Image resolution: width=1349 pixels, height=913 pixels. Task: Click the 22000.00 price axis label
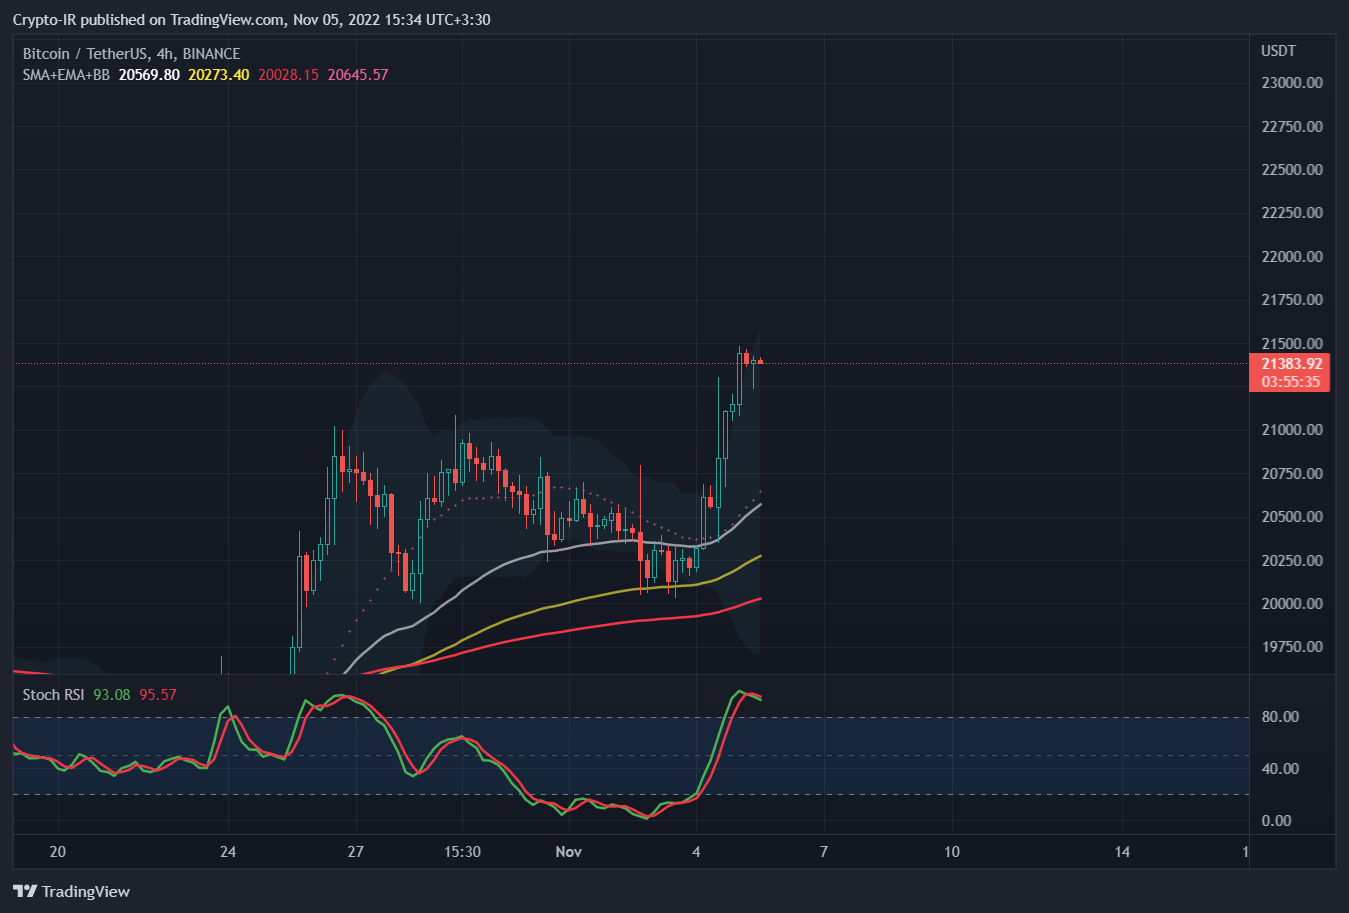pyautogui.click(x=1292, y=257)
